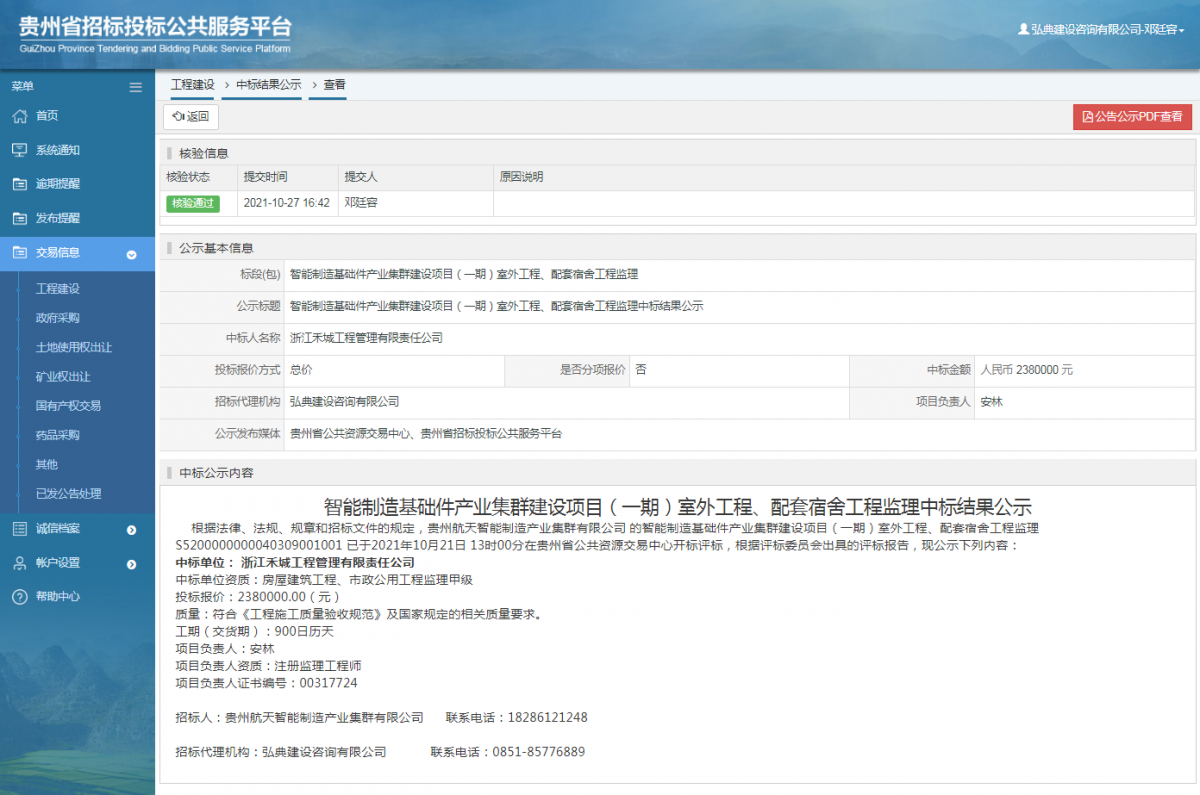Expand the 帐户设置 arrow

coord(131,563)
